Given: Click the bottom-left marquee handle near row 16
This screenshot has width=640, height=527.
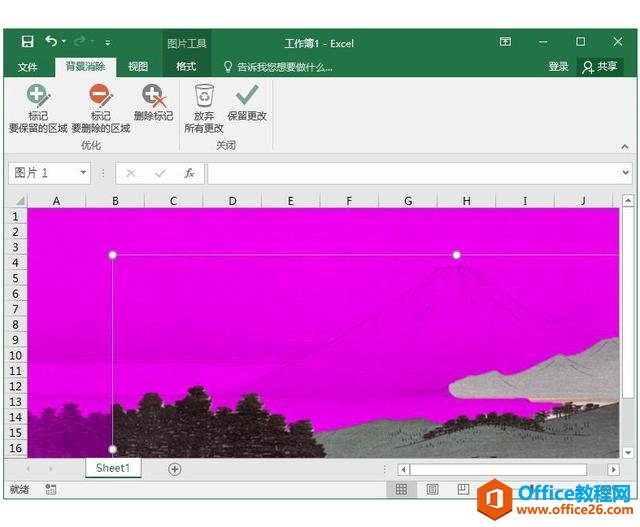Looking at the screenshot, I should coord(113,449).
